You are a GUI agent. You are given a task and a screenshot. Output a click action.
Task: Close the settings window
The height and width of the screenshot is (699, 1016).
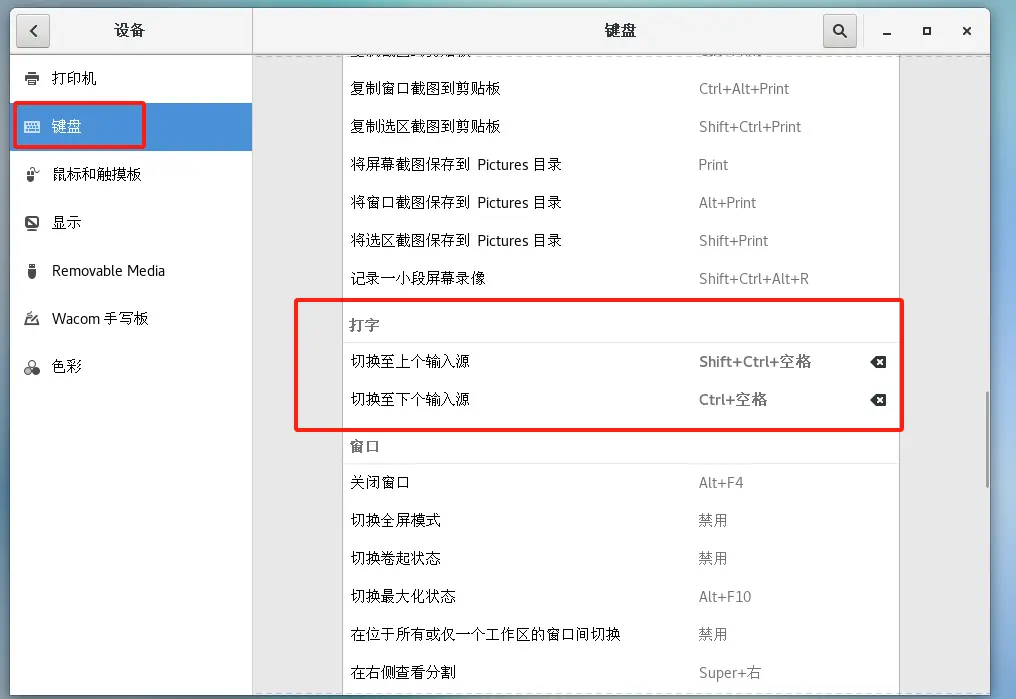967,31
